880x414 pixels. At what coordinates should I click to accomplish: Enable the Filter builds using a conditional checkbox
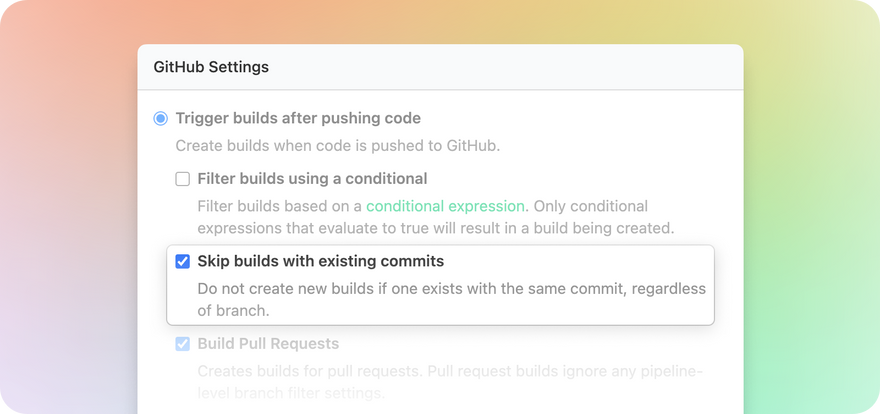coord(182,180)
